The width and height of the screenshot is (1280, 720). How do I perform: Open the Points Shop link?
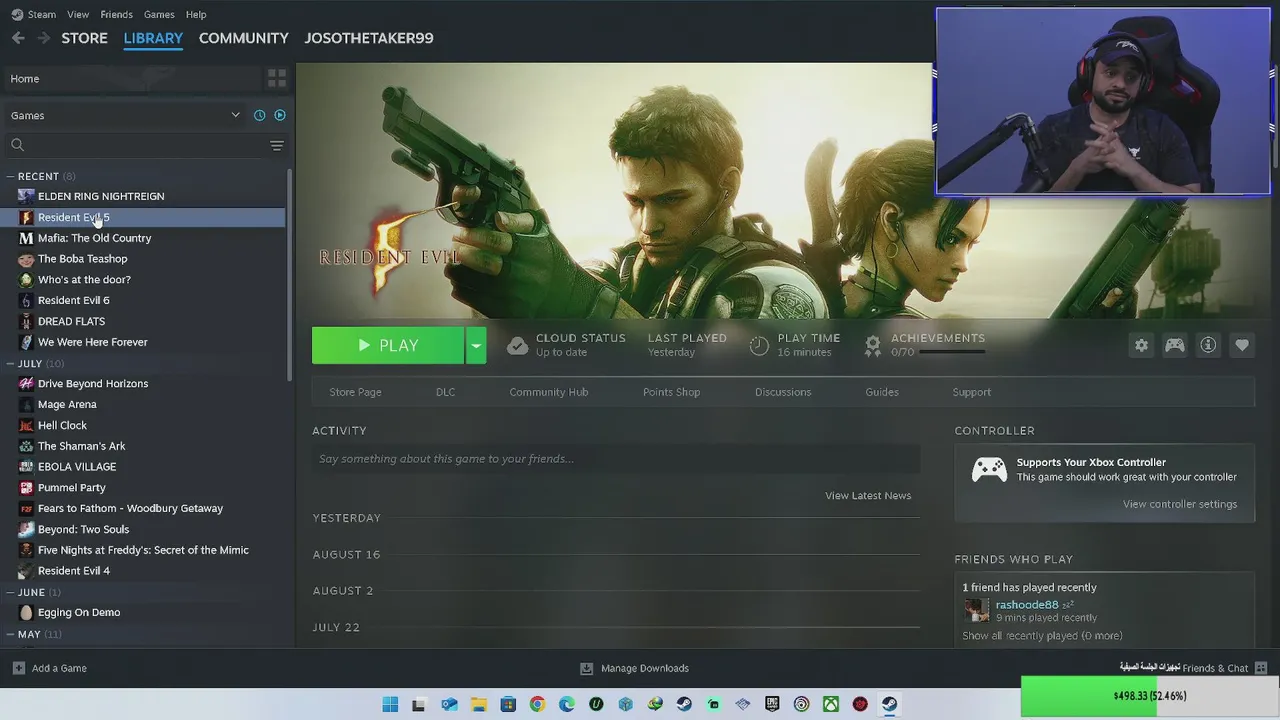[671, 392]
